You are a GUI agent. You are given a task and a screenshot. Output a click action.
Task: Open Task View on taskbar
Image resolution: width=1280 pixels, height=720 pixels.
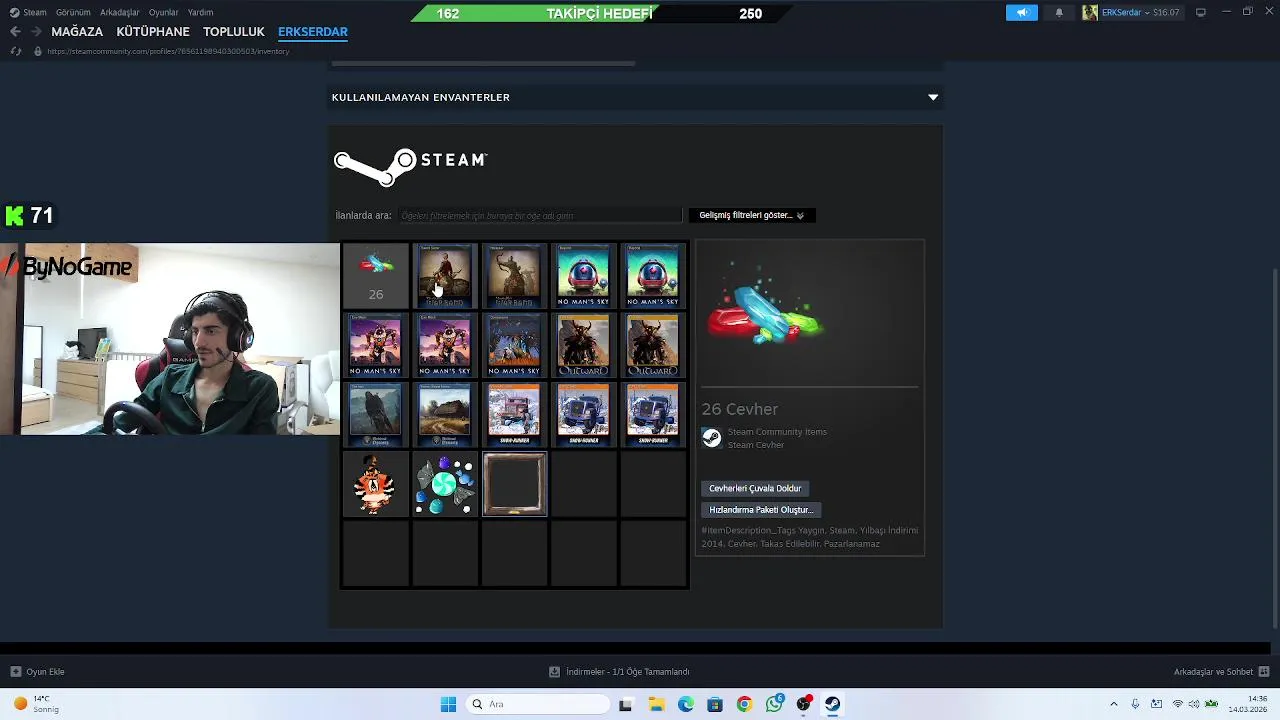click(626, 704)
